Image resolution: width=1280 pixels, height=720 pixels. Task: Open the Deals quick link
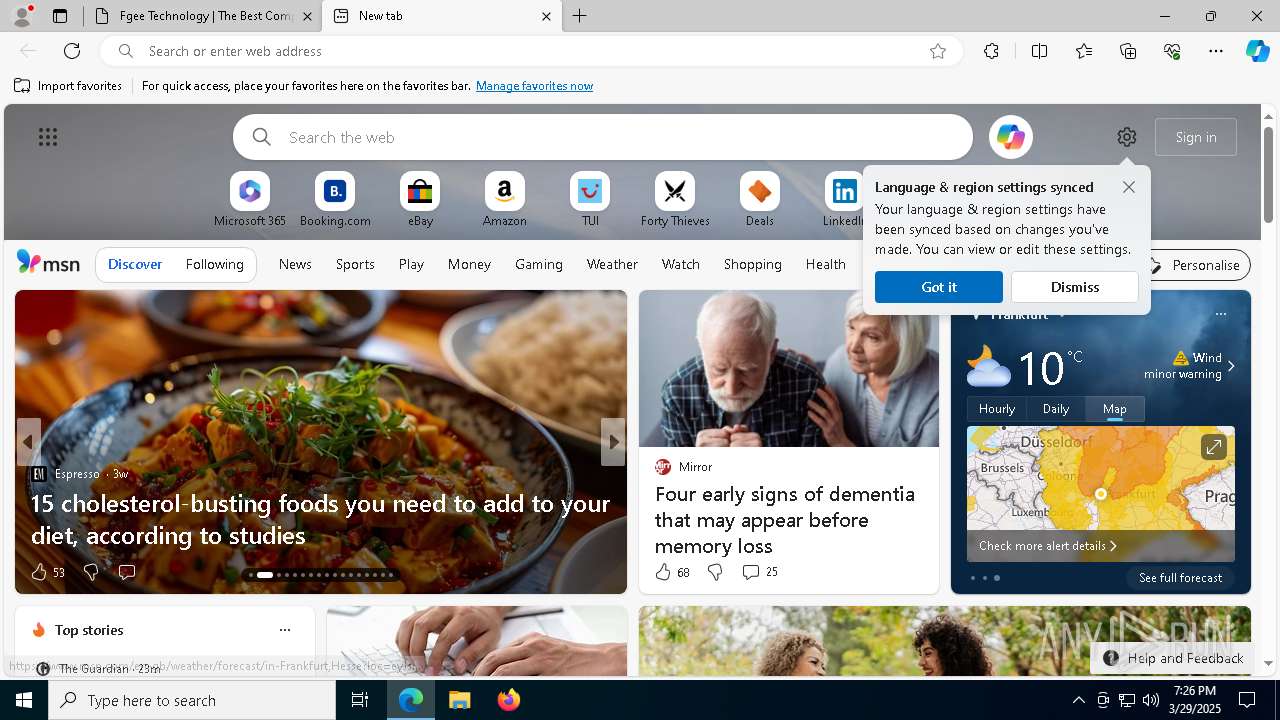760,200
